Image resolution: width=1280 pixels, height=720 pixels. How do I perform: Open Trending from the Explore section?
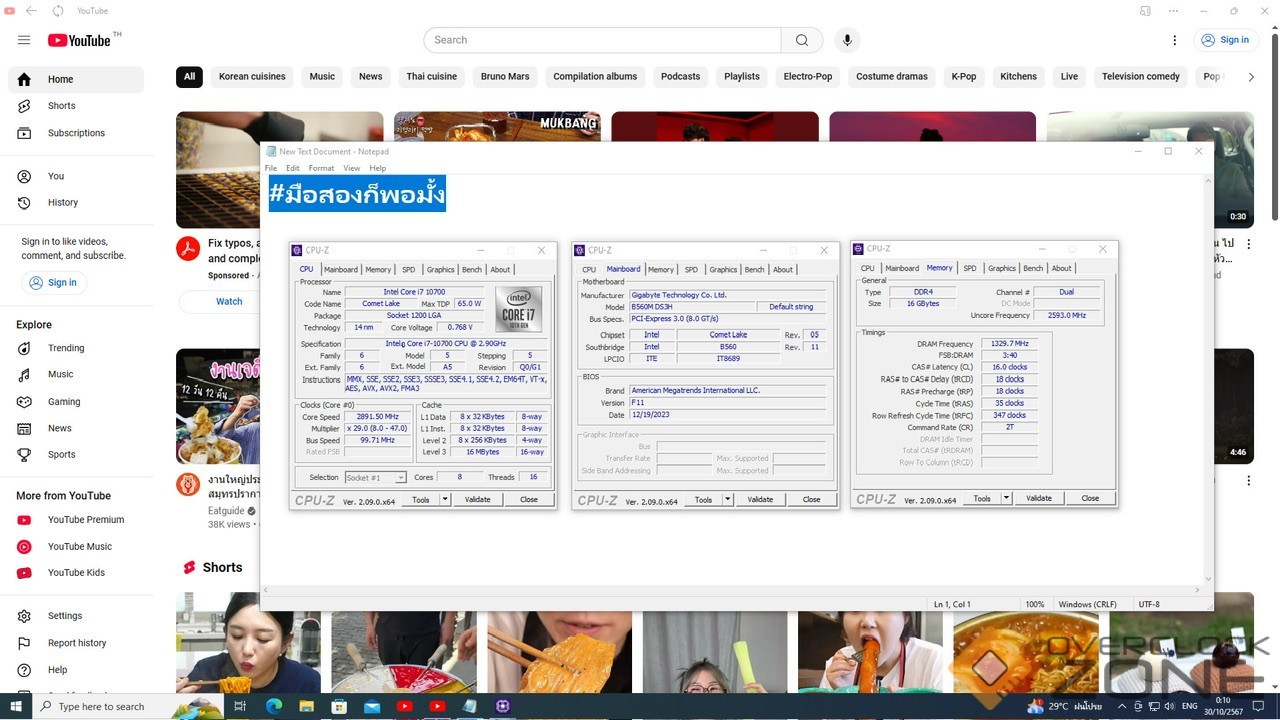click(66, 348)
